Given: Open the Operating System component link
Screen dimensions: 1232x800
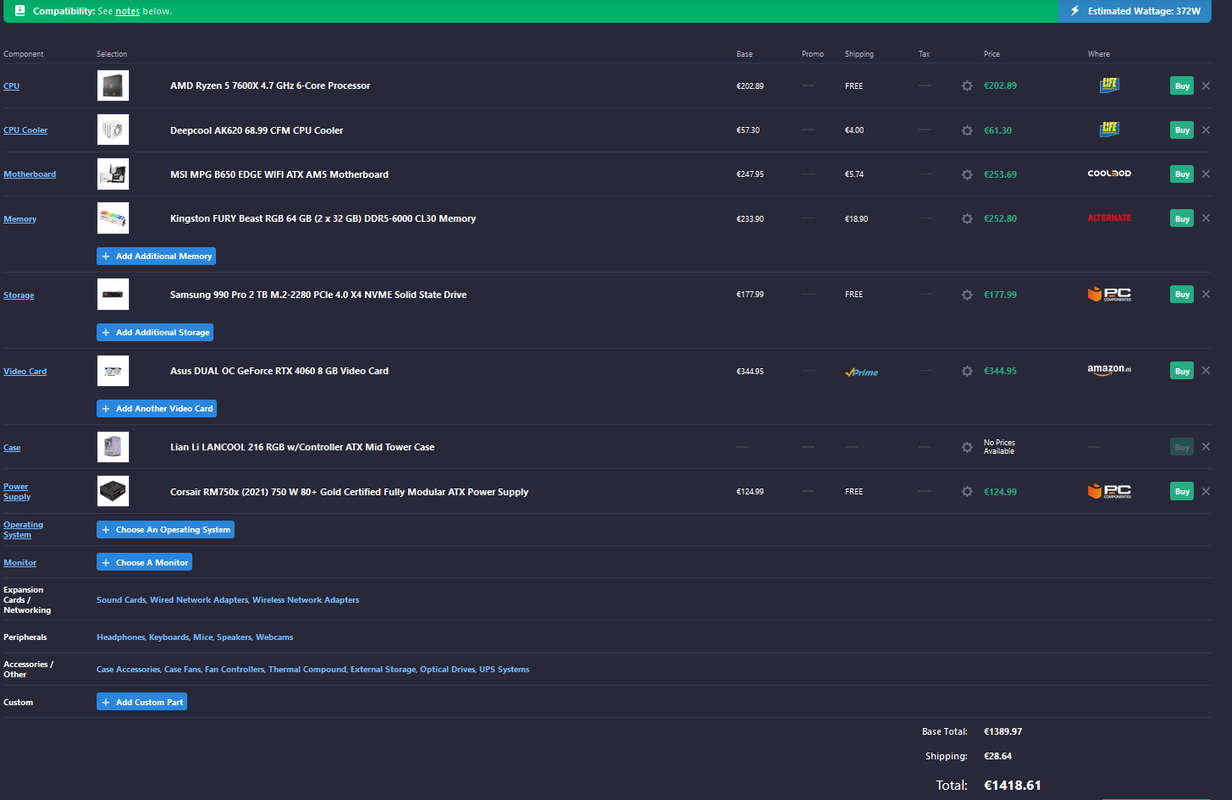Looking at the screenshot, I should point(23,529).
